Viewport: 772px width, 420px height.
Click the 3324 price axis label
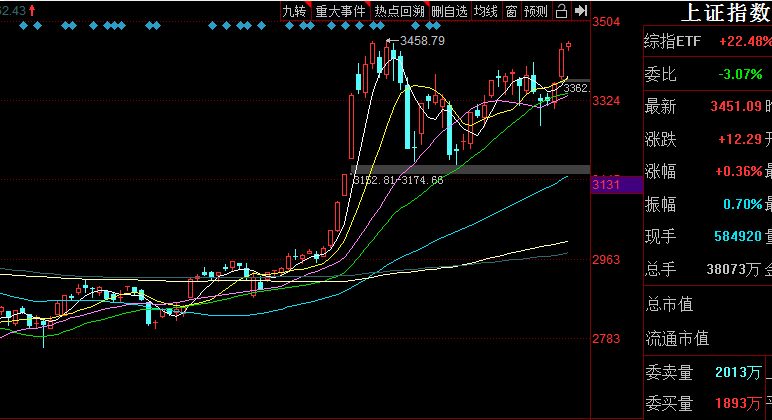pyautogui.click(x=606, y=101)
